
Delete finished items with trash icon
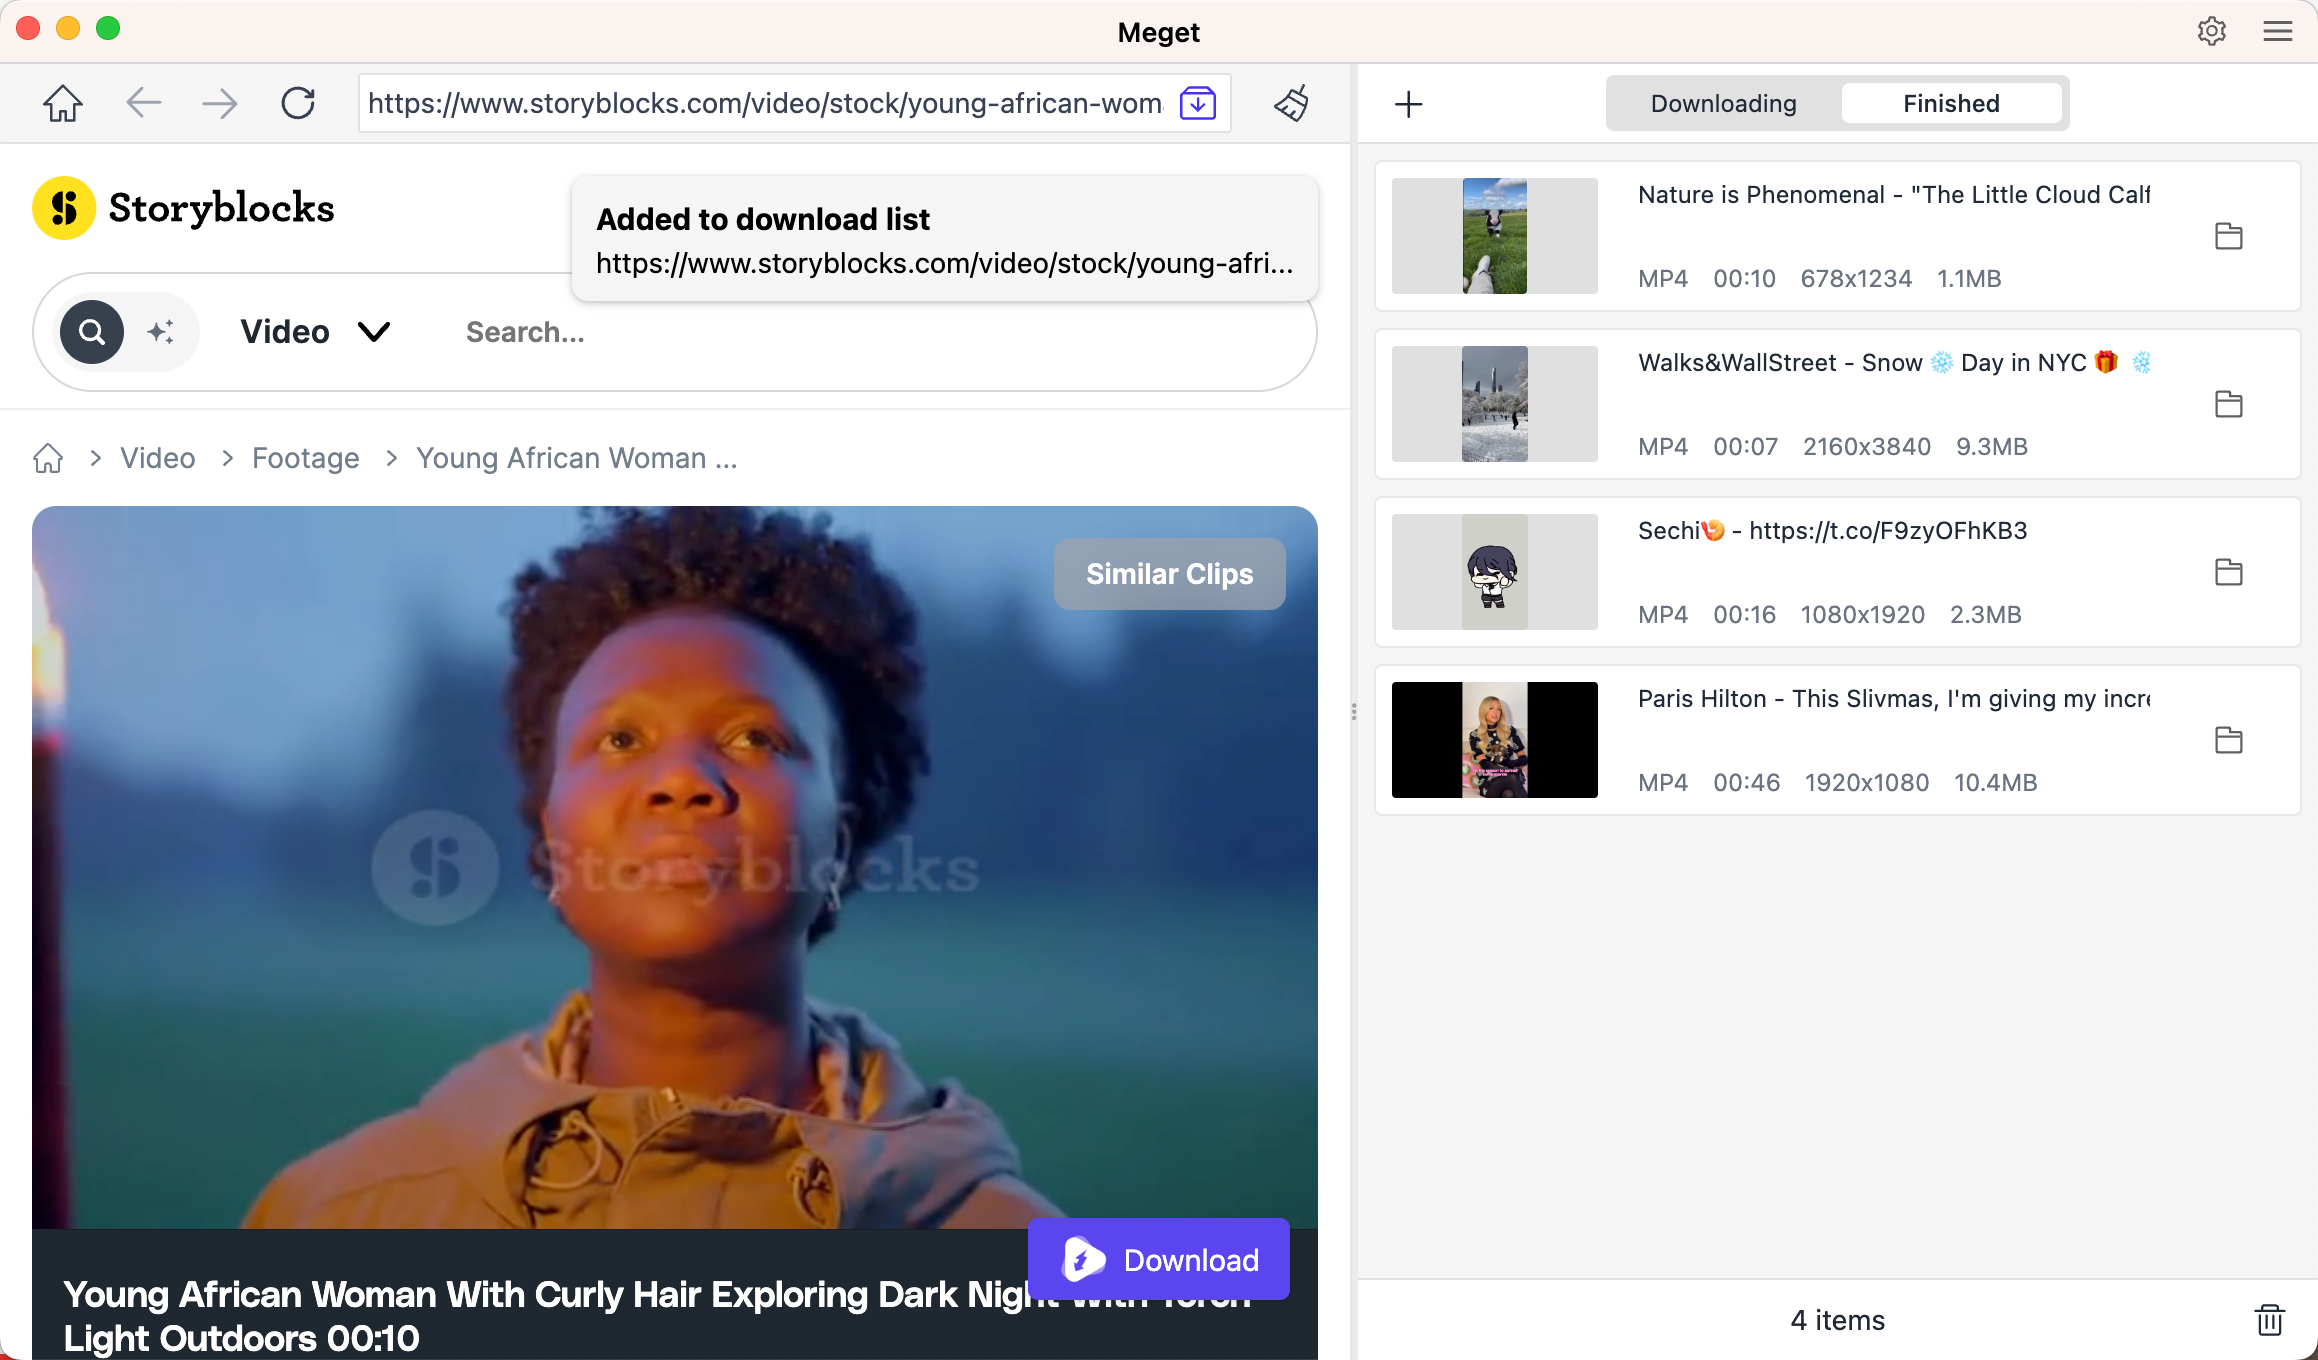coord(2270,1320)
